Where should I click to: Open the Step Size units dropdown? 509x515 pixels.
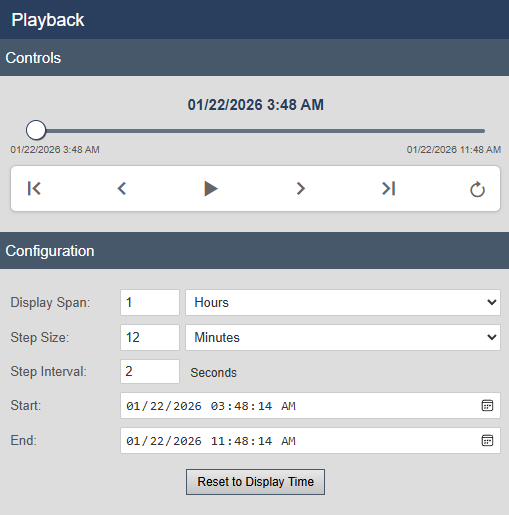coord(343,337)
